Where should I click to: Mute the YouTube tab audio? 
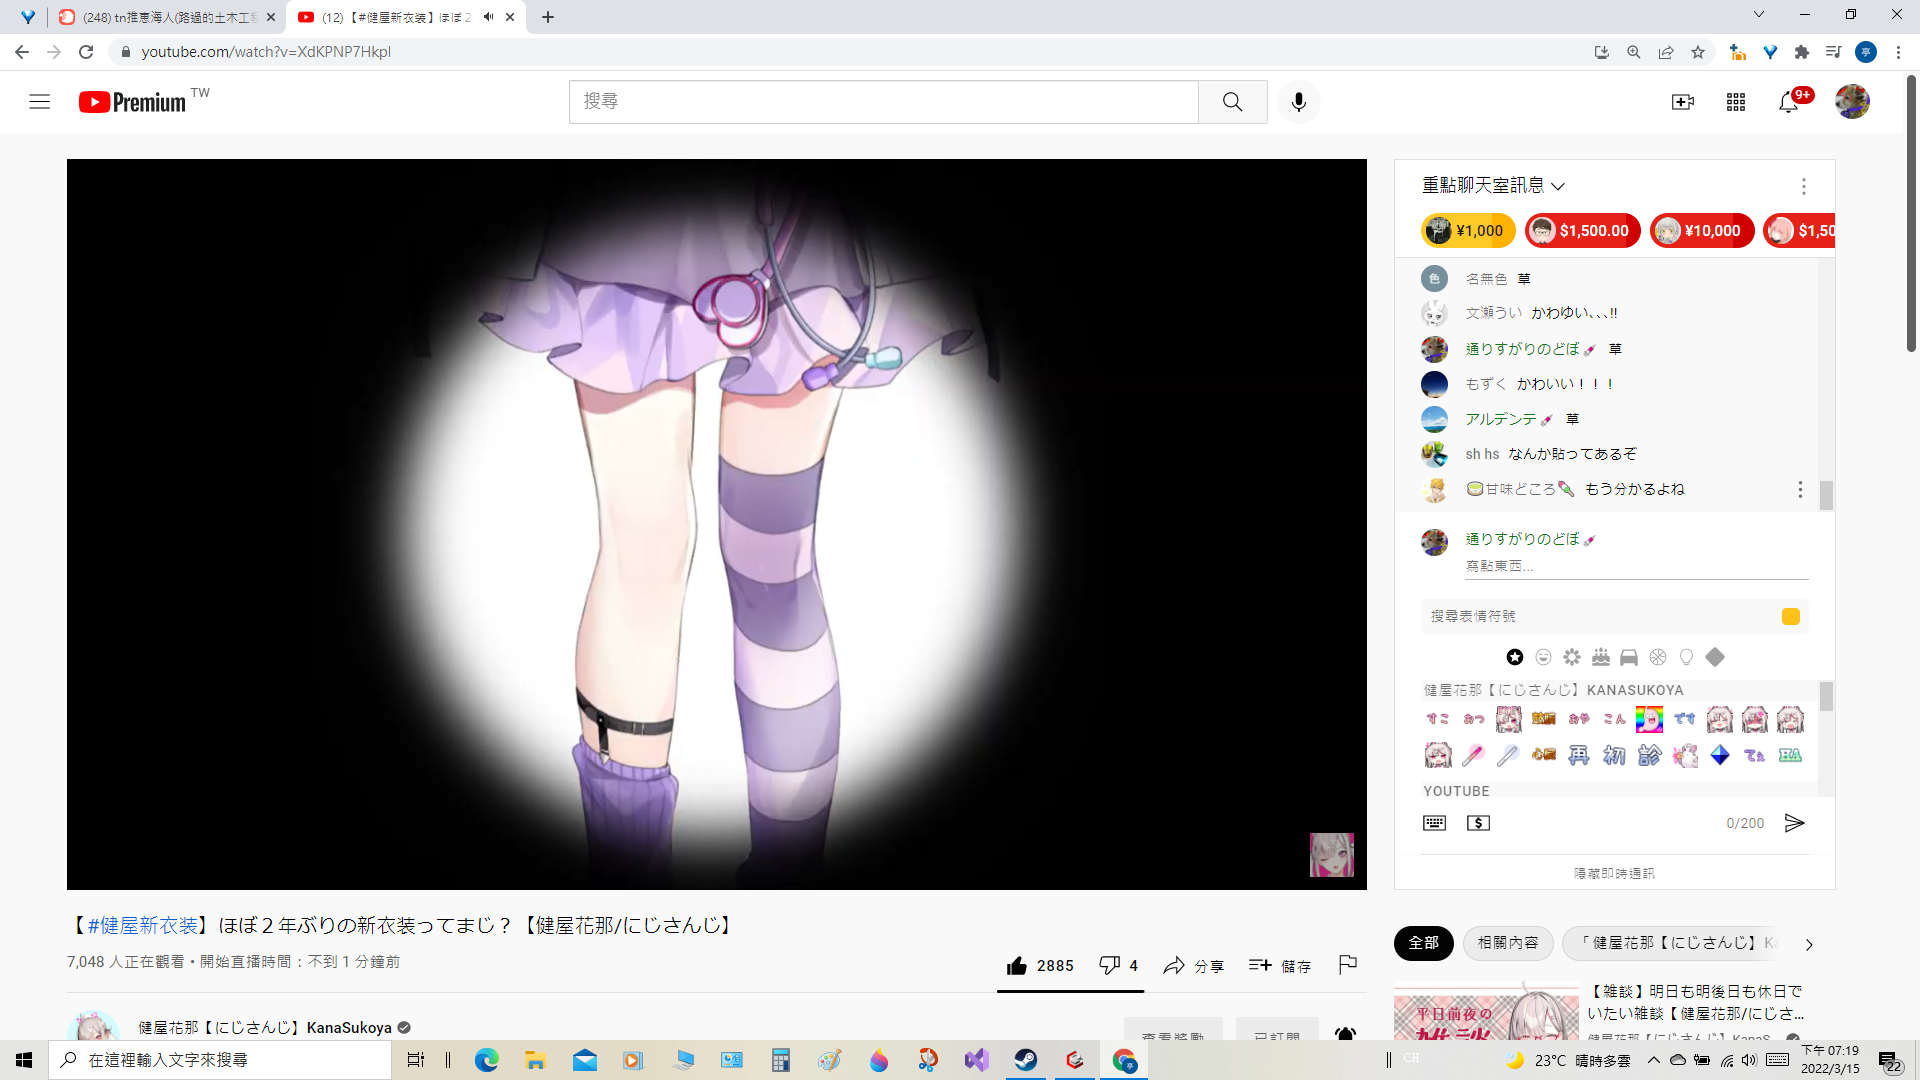pyautogui.click(x=488, y=17)
